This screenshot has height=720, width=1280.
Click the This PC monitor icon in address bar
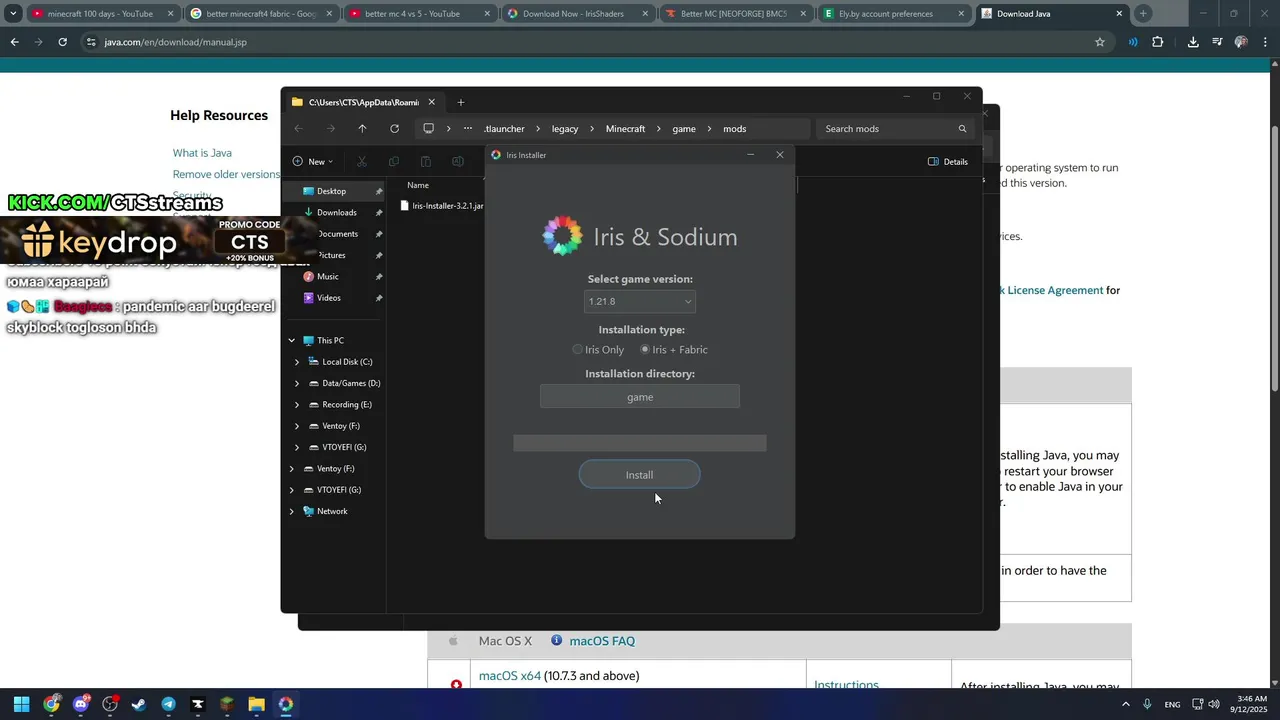pyautogui.click(x=428, y=129)
